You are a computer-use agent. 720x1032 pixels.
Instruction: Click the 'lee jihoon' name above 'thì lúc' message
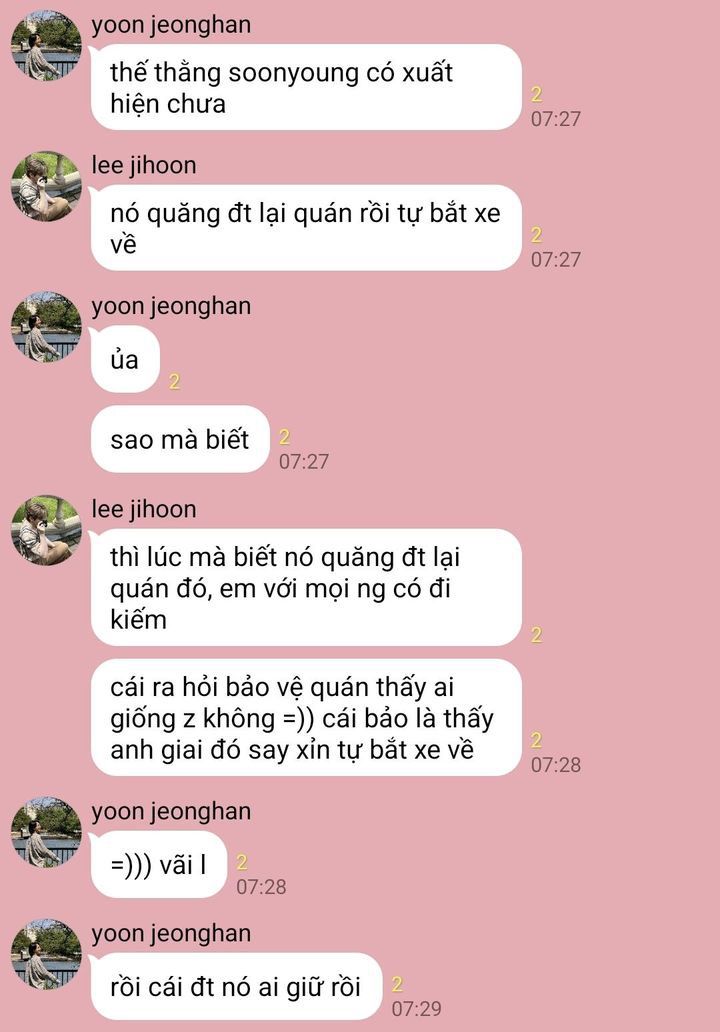143,509
